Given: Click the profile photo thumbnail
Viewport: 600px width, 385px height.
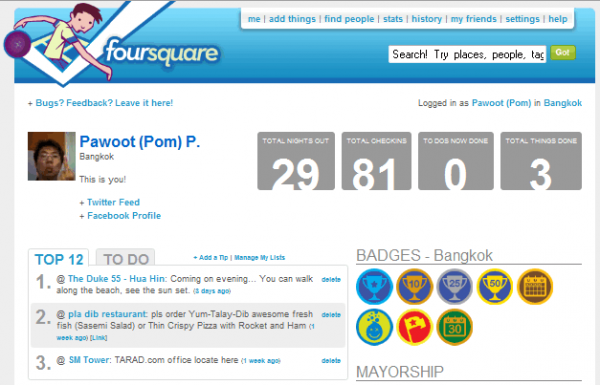Looking at the screenshot, I should click(52, 156).
